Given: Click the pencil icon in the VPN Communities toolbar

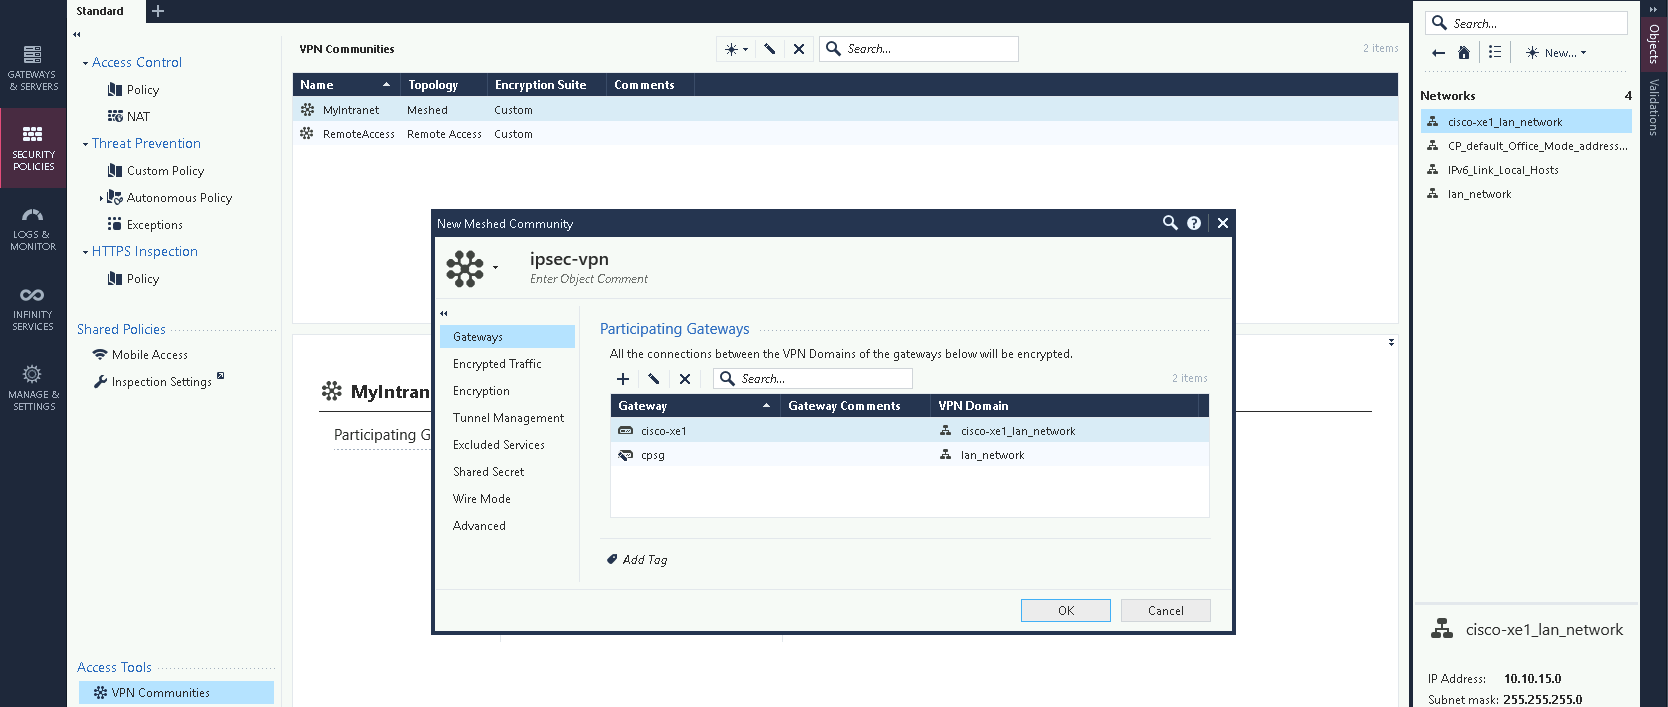Looking at the screenshot, I should 769,49.
